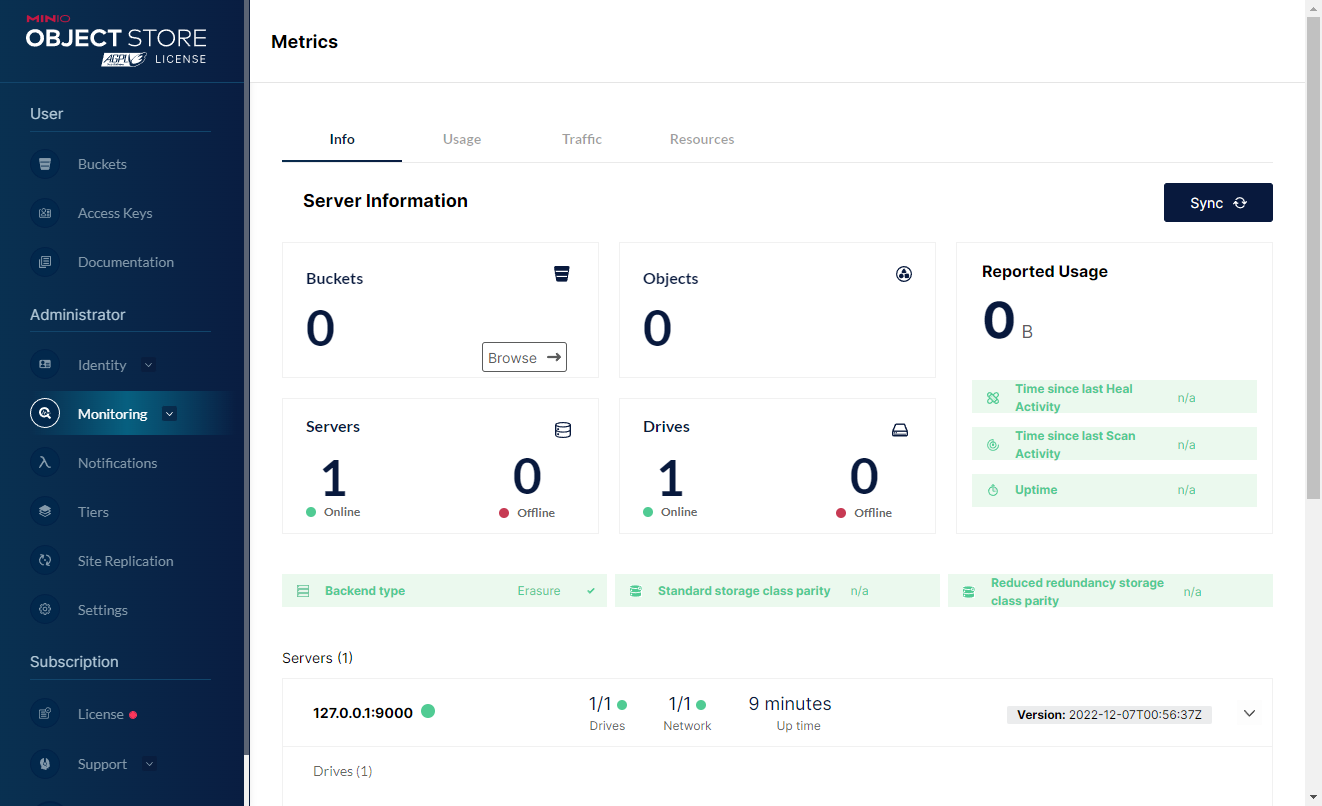Screen dimensions: 1322x806
Task: Switch to the Info tab
Action: (x=342, y=139)
